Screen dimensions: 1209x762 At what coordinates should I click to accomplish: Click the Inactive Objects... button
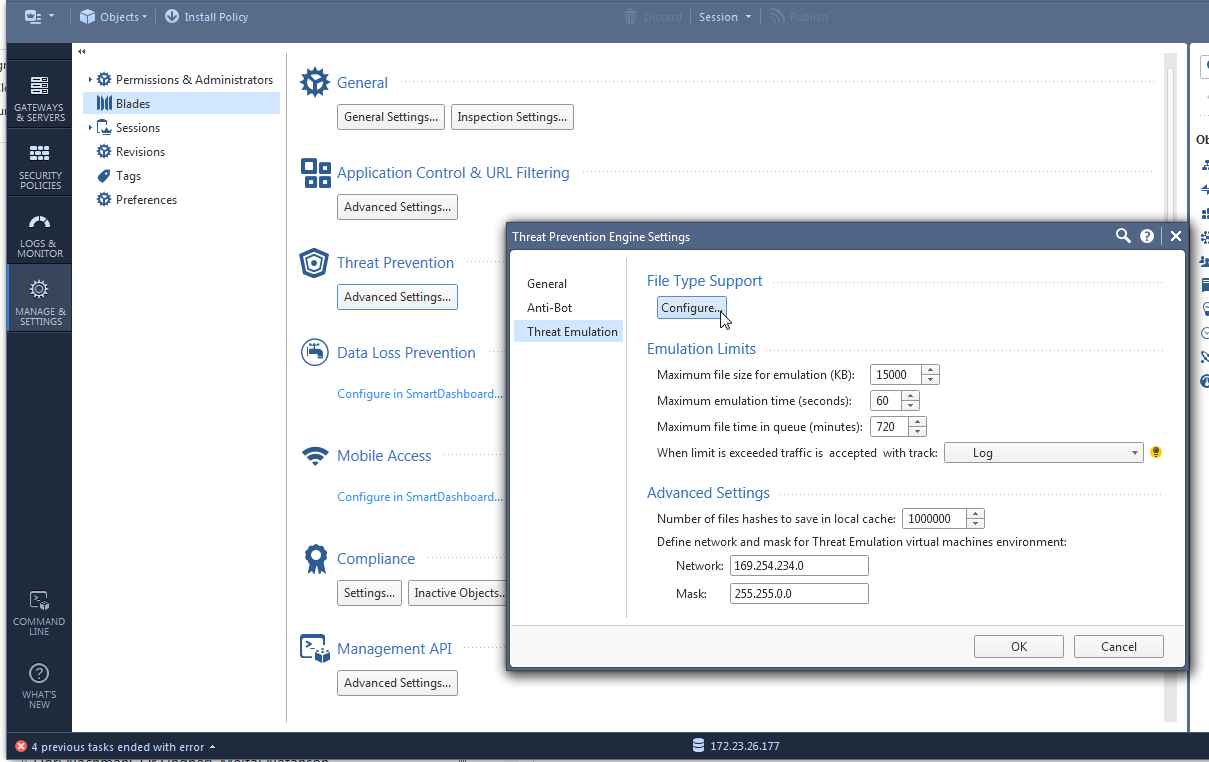458,593
